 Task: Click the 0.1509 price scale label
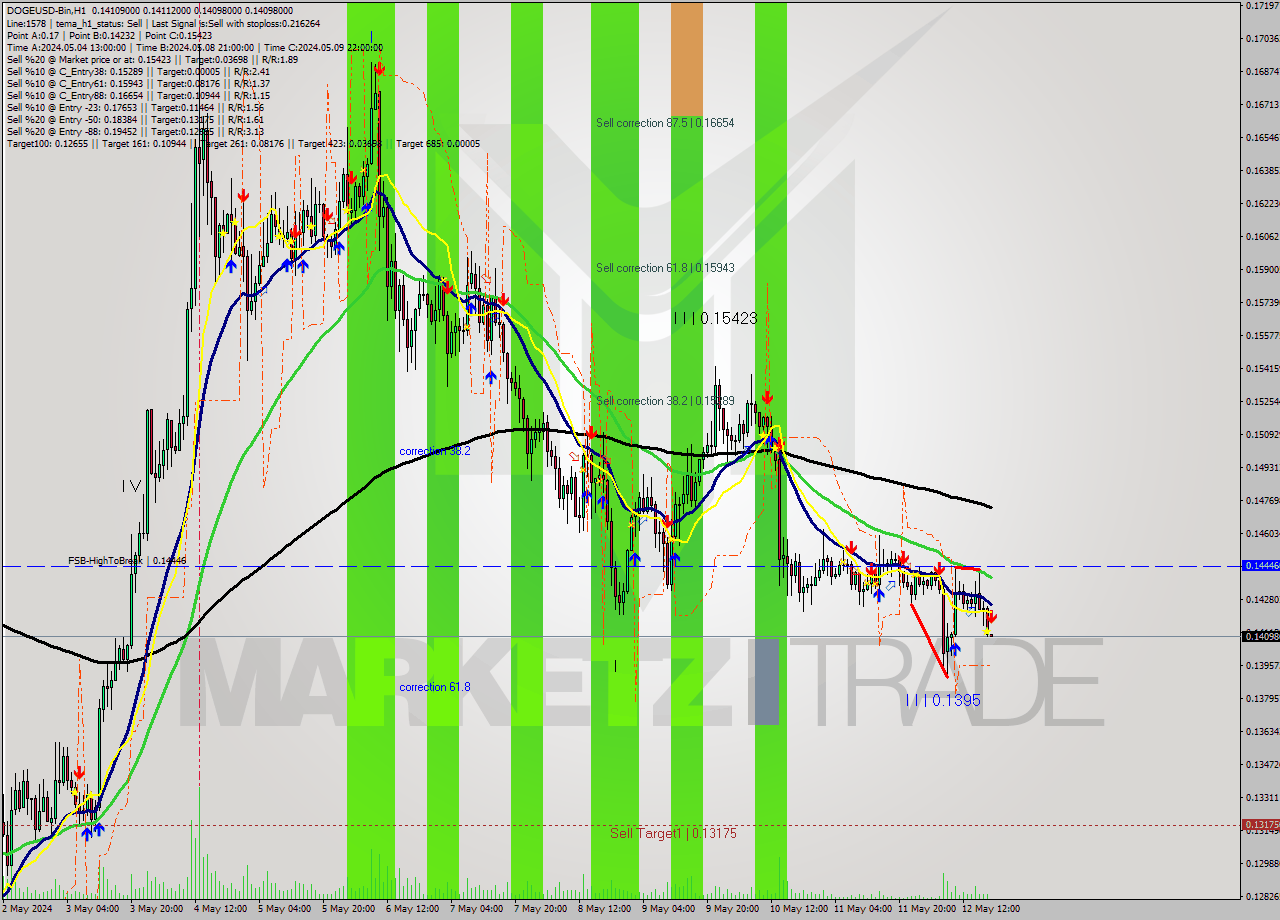pos(1262,434)
